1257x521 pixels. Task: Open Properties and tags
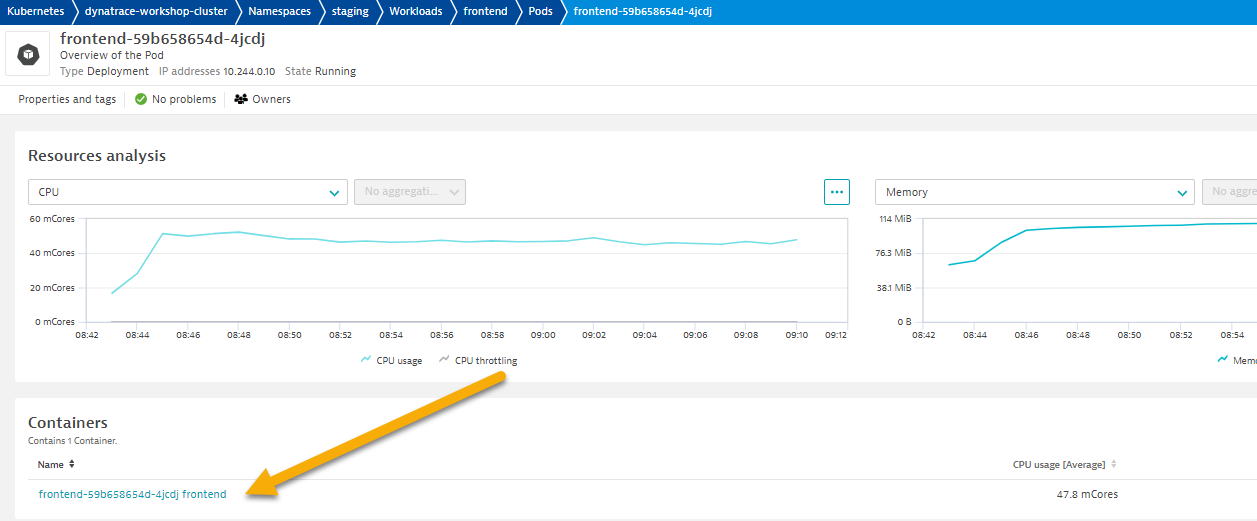pyautogui.click(x=67, y=99)
